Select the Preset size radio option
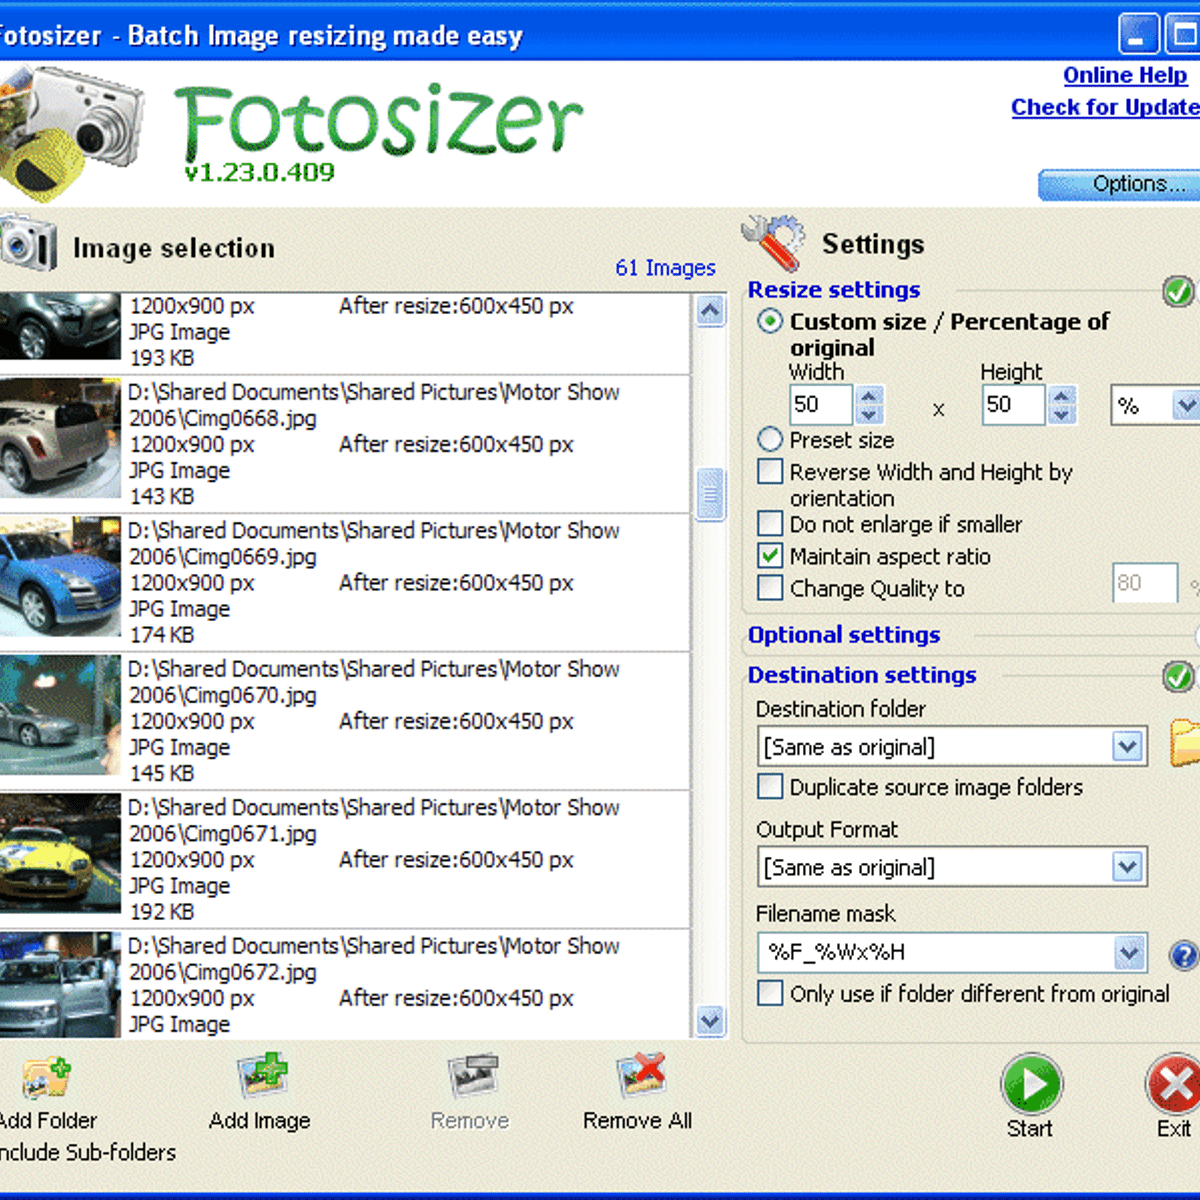The width and height of the screenshot is (1200, 1200). pyautogui.click(x=770, y=439)
